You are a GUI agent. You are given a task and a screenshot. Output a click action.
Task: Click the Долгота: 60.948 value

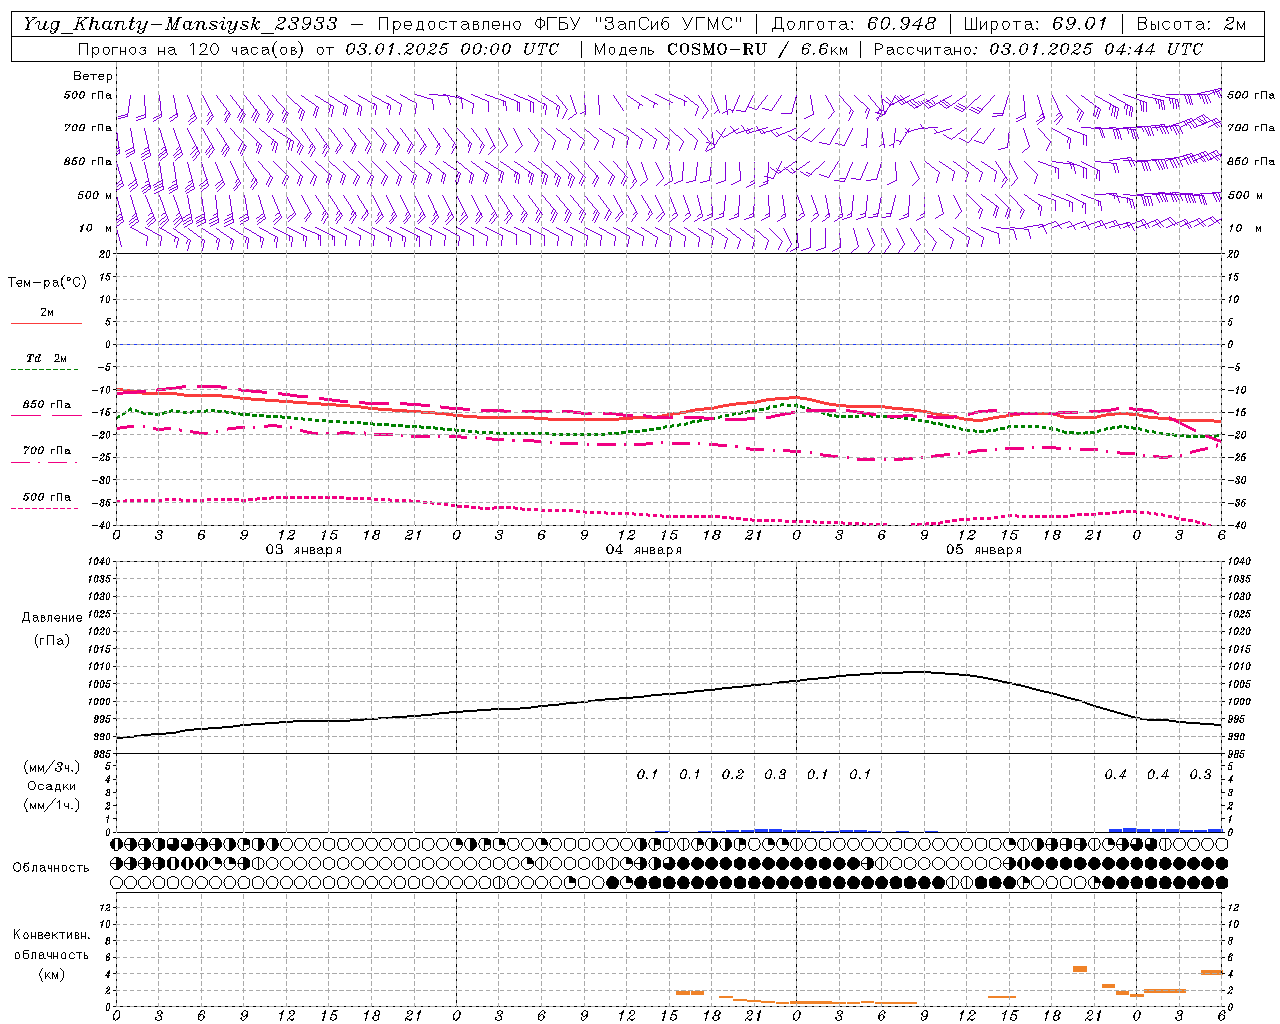pyautogui.click(x=854, y=24)
